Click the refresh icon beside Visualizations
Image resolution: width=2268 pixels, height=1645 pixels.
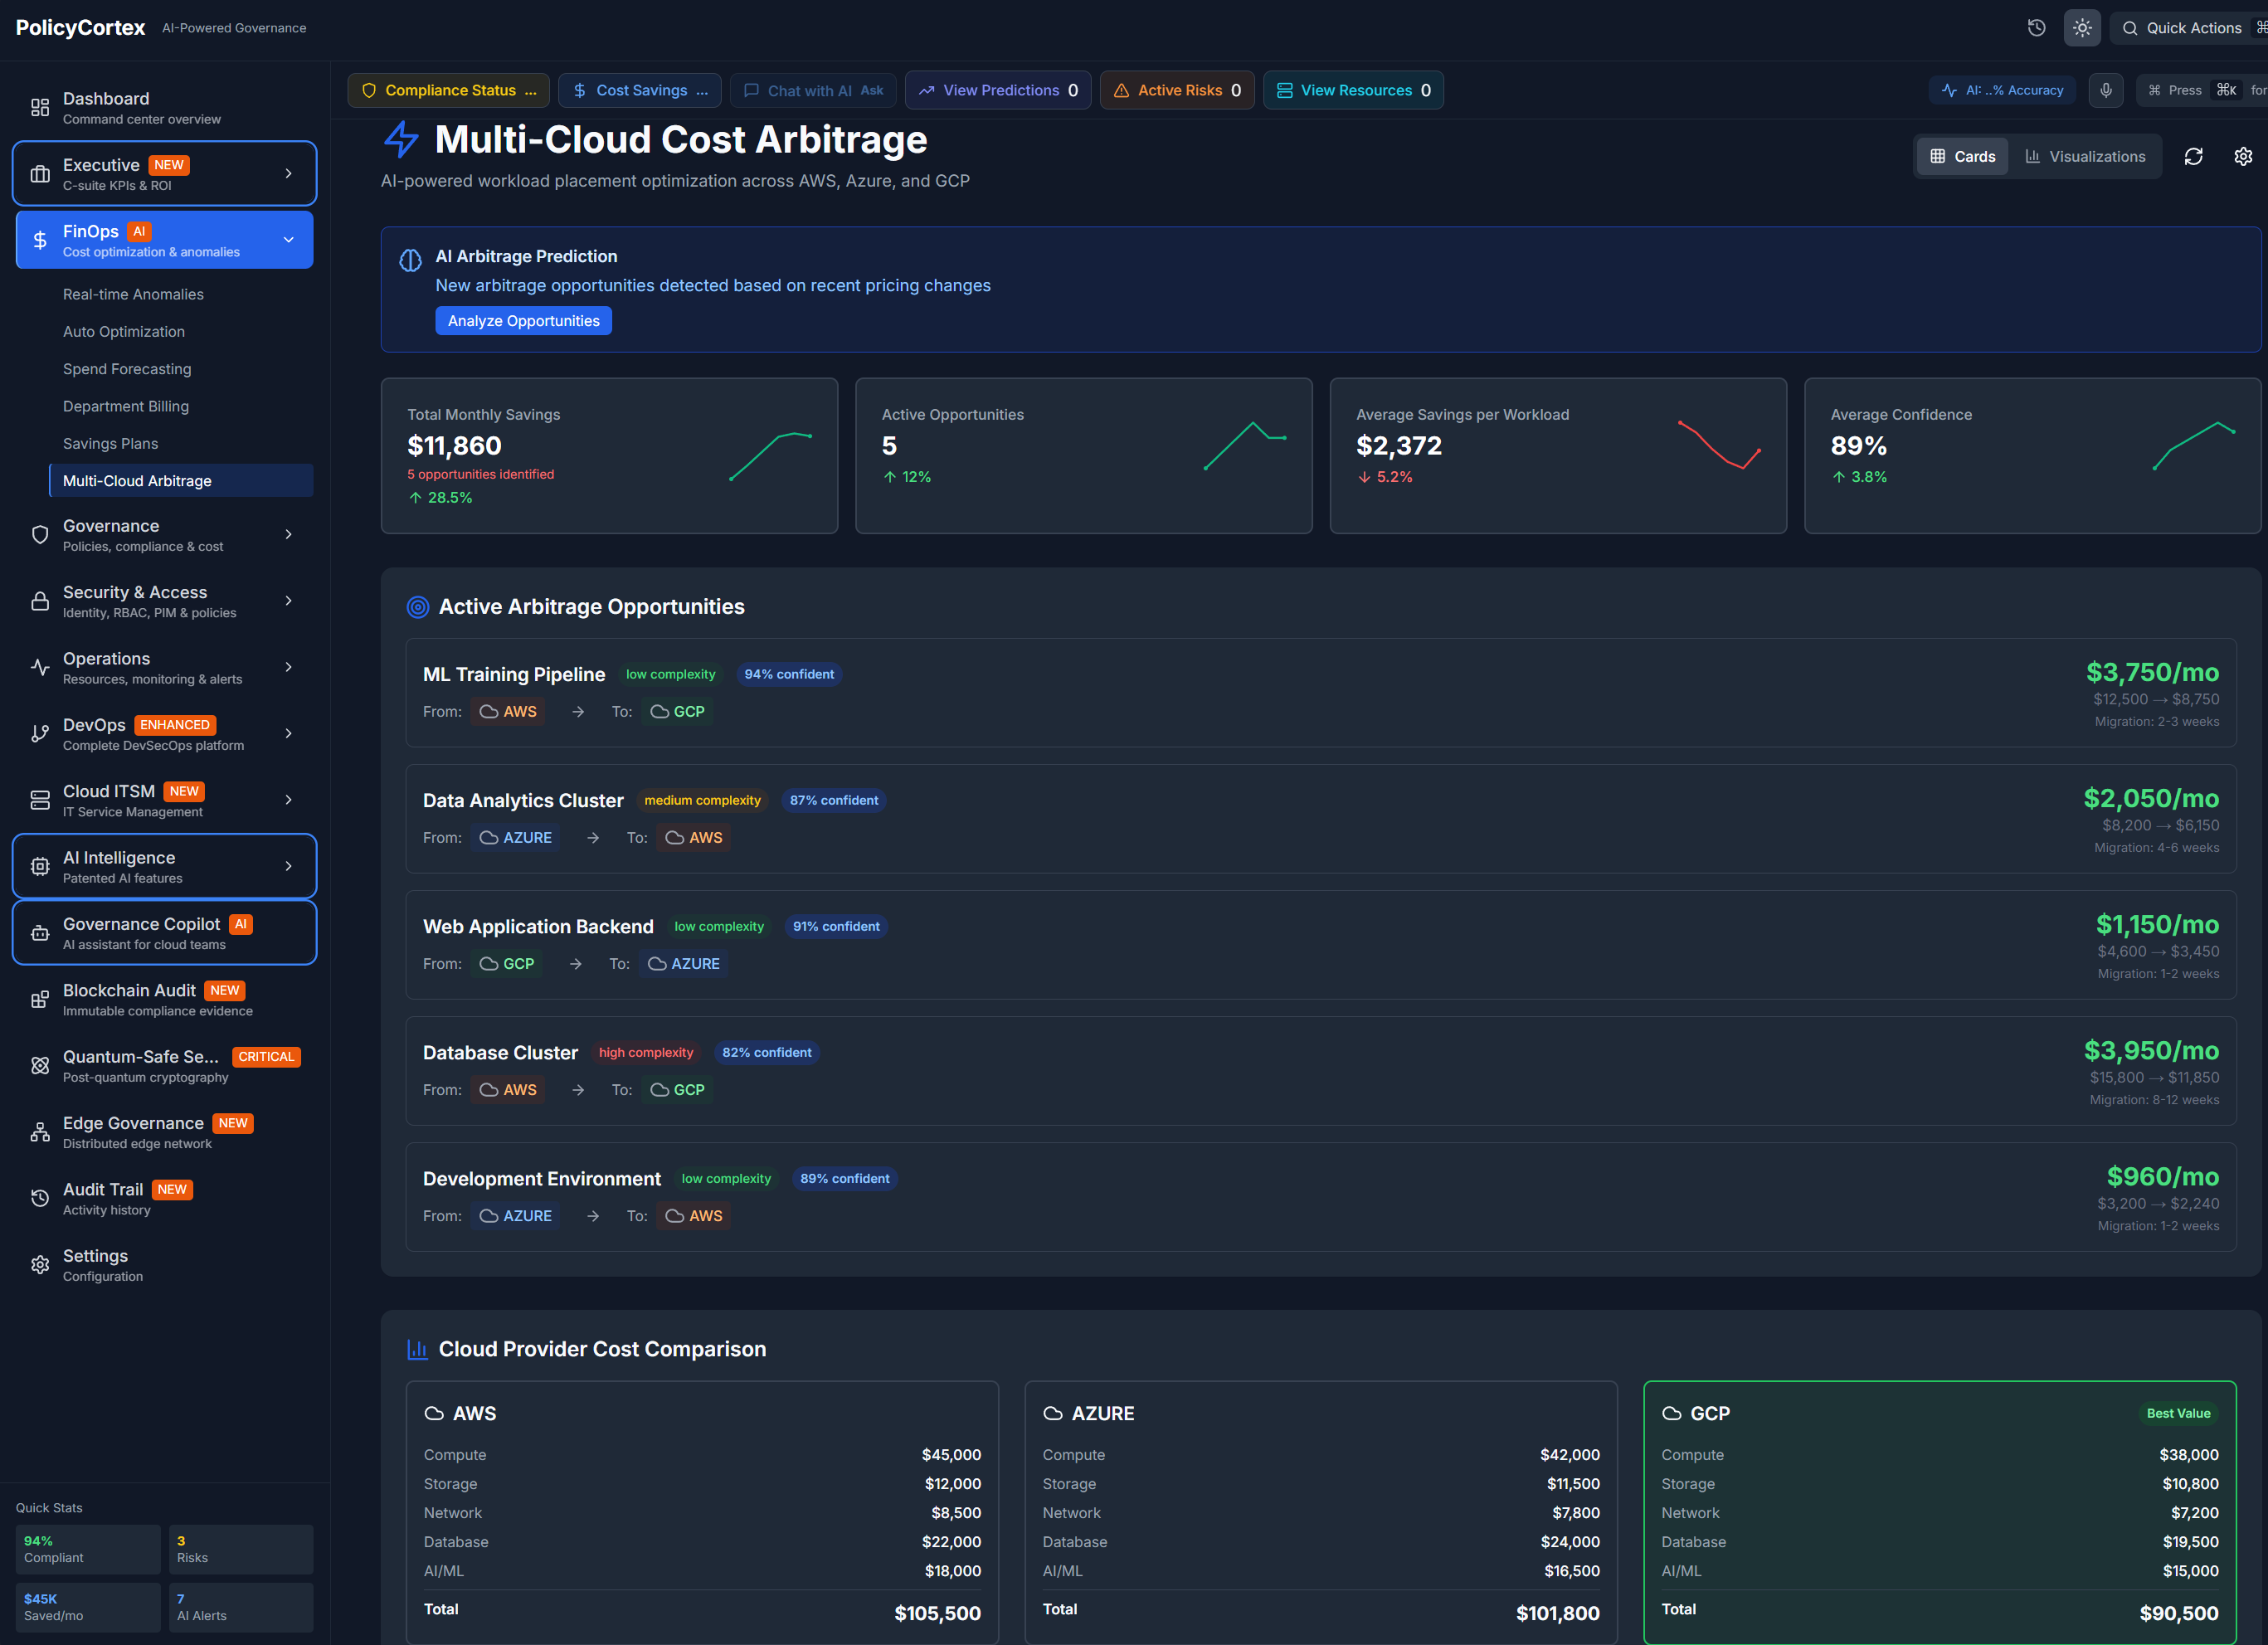coord(2193,156)
